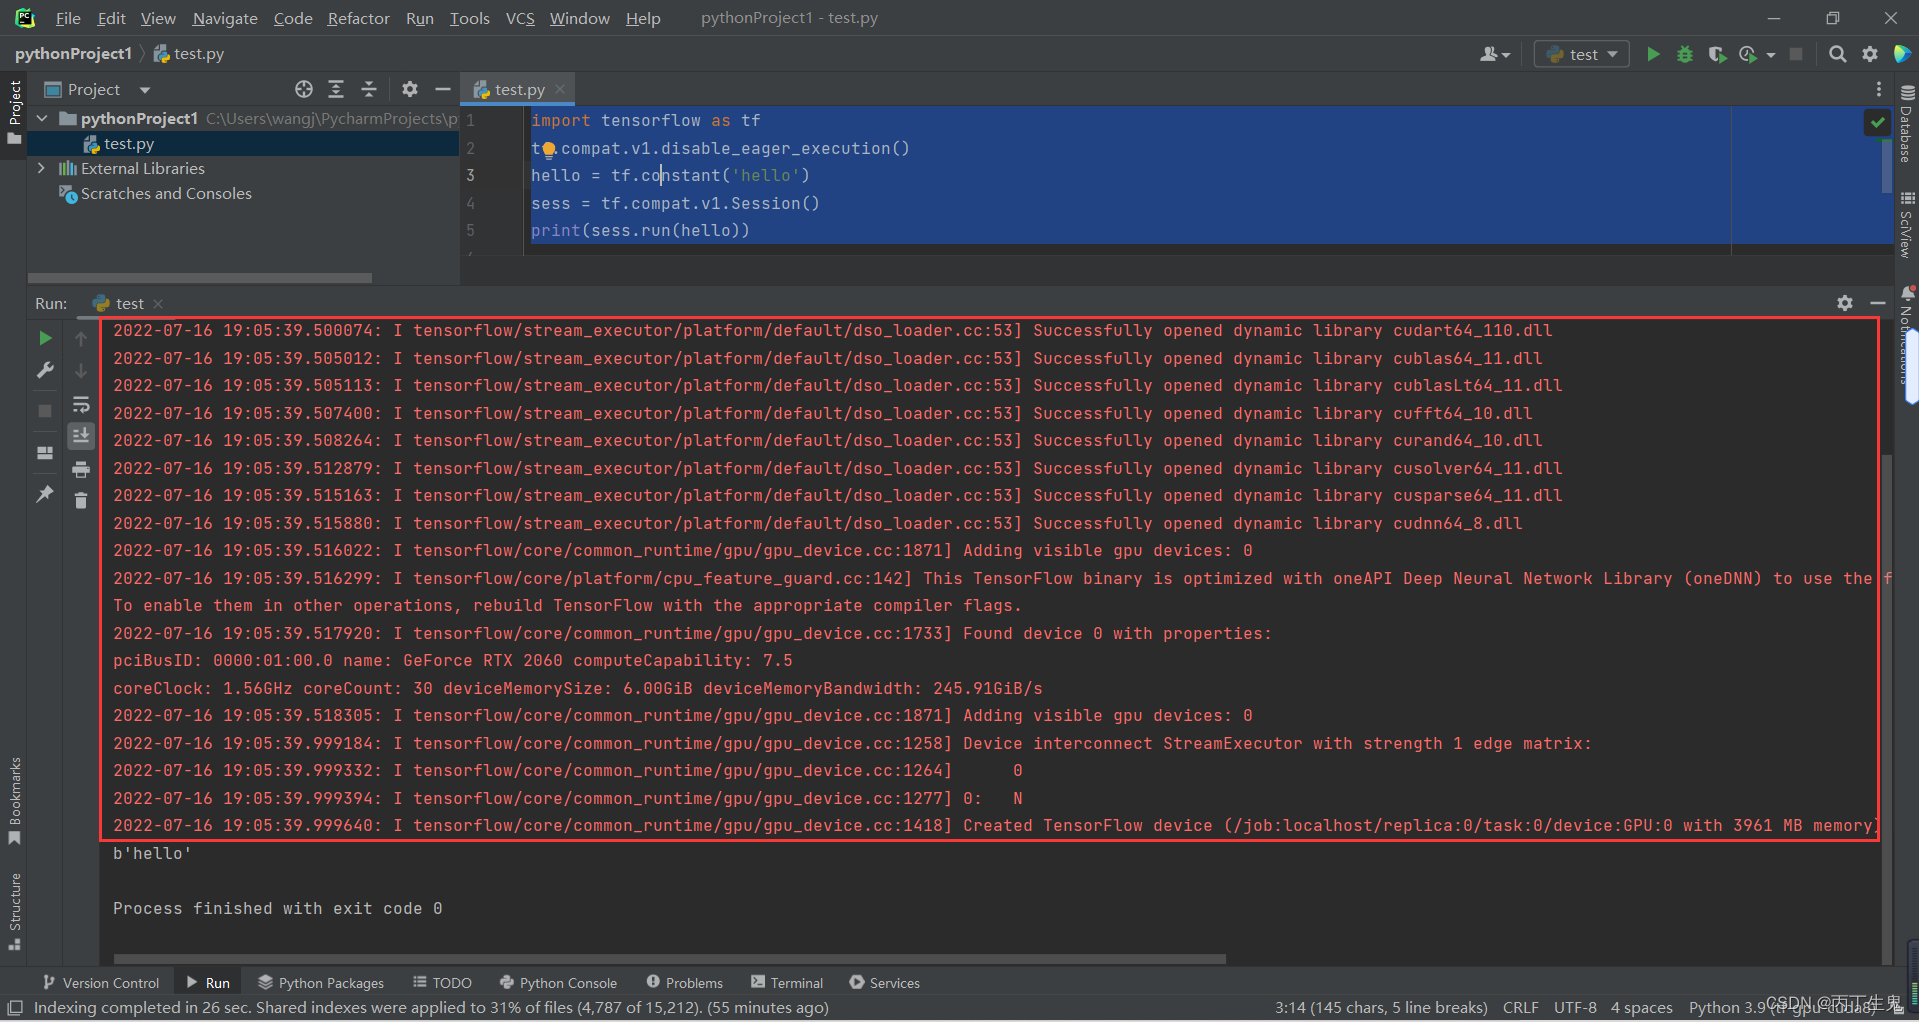Open the Services tool window
This screenshot has width=1919, height=1022.
coord(885,983)
